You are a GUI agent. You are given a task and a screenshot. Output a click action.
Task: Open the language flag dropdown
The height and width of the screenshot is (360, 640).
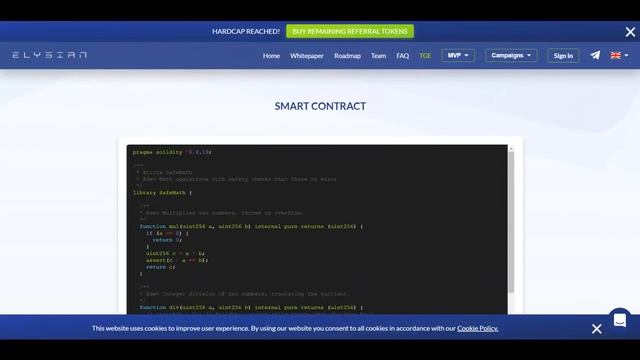coord(619,56)
